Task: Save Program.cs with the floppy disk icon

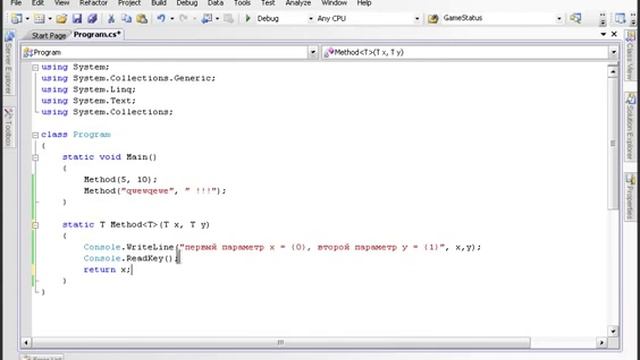Action: [77, 18]
